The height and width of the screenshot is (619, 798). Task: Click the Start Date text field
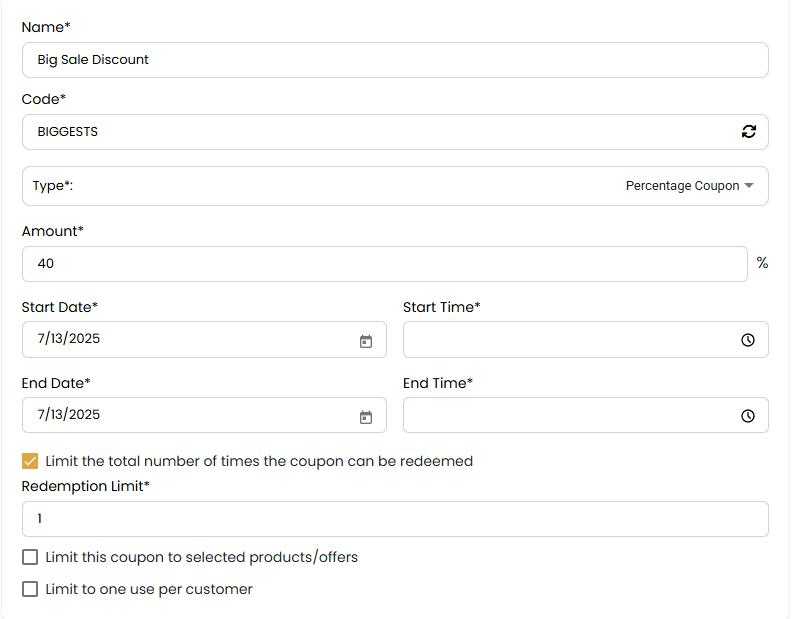tap(190, 339)
